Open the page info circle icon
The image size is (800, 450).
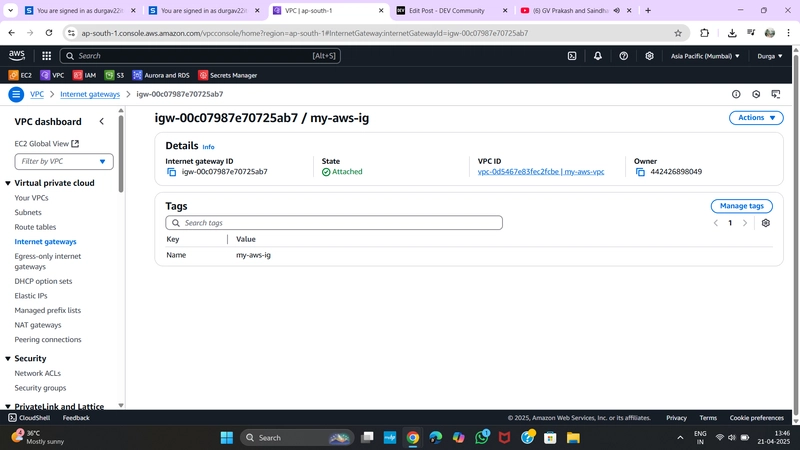[x=736, y=94]
